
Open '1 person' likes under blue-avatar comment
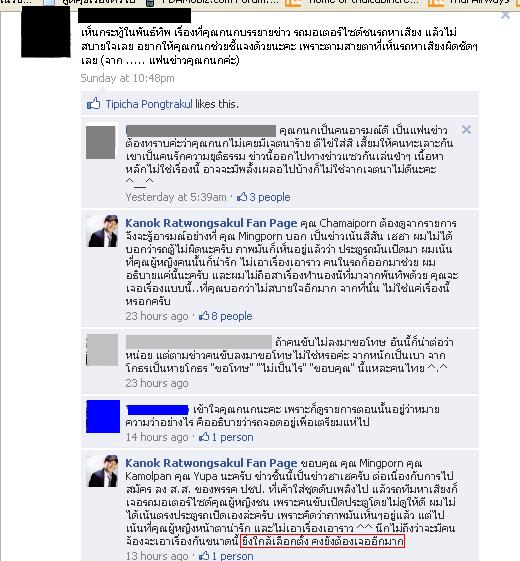(x=233, y=437)
